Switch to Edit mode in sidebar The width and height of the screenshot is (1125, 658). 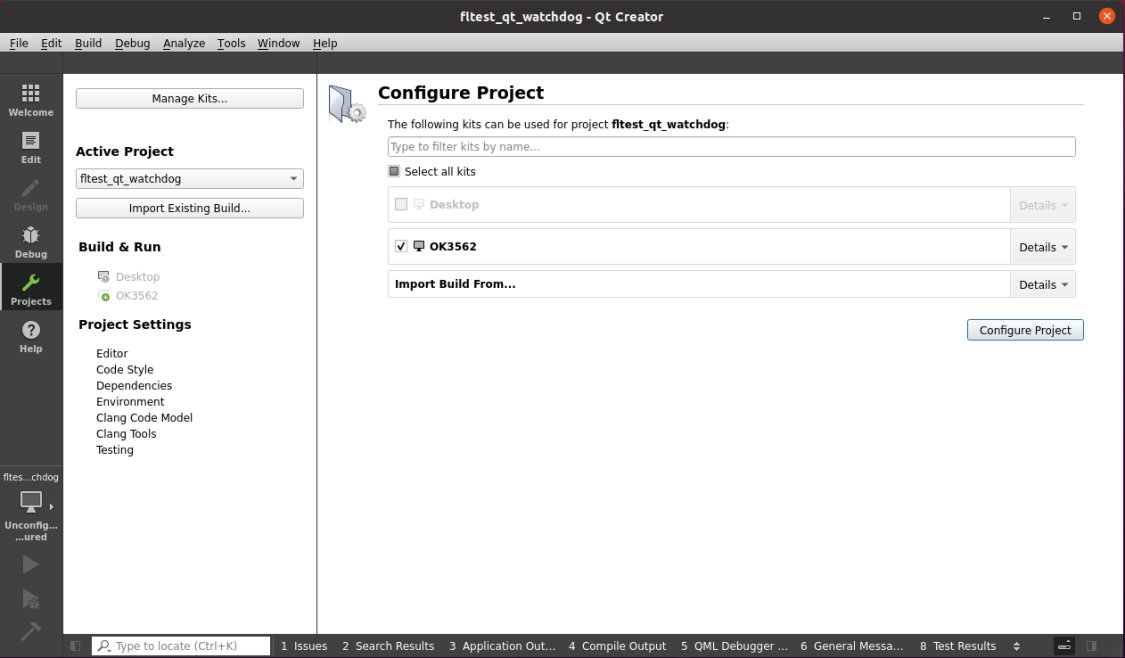tap(31, 148)
